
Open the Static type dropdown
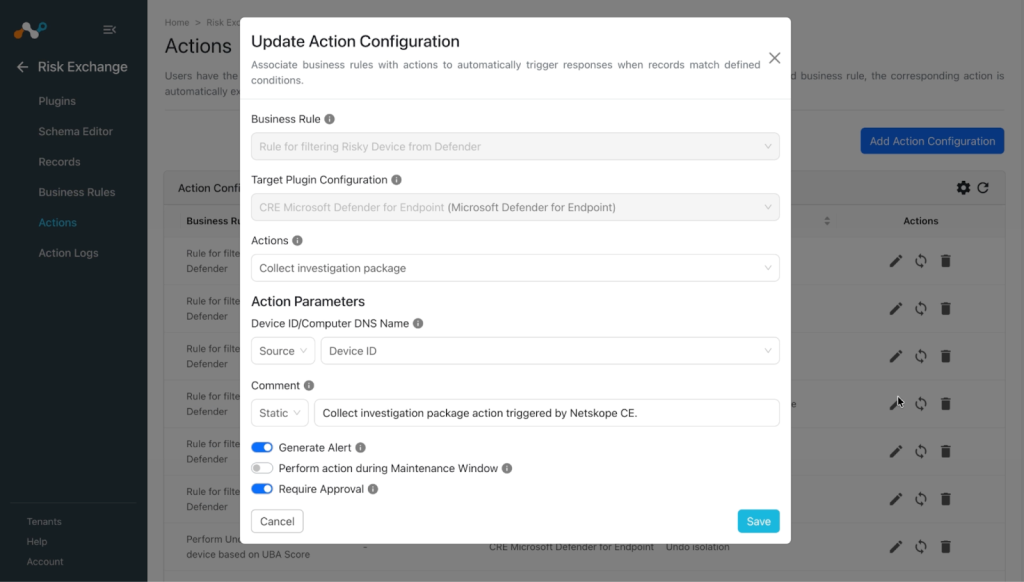coord(280,413)
